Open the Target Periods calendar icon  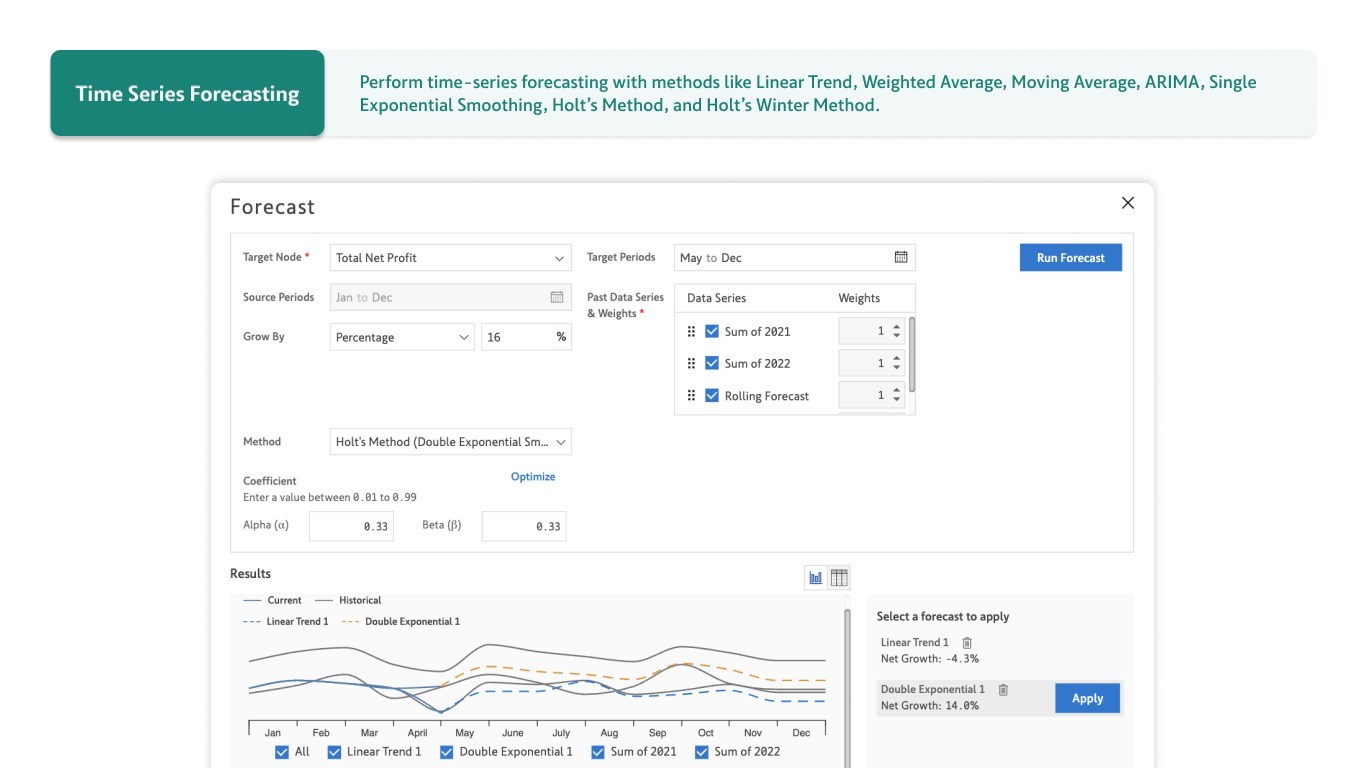click(901, 257)
